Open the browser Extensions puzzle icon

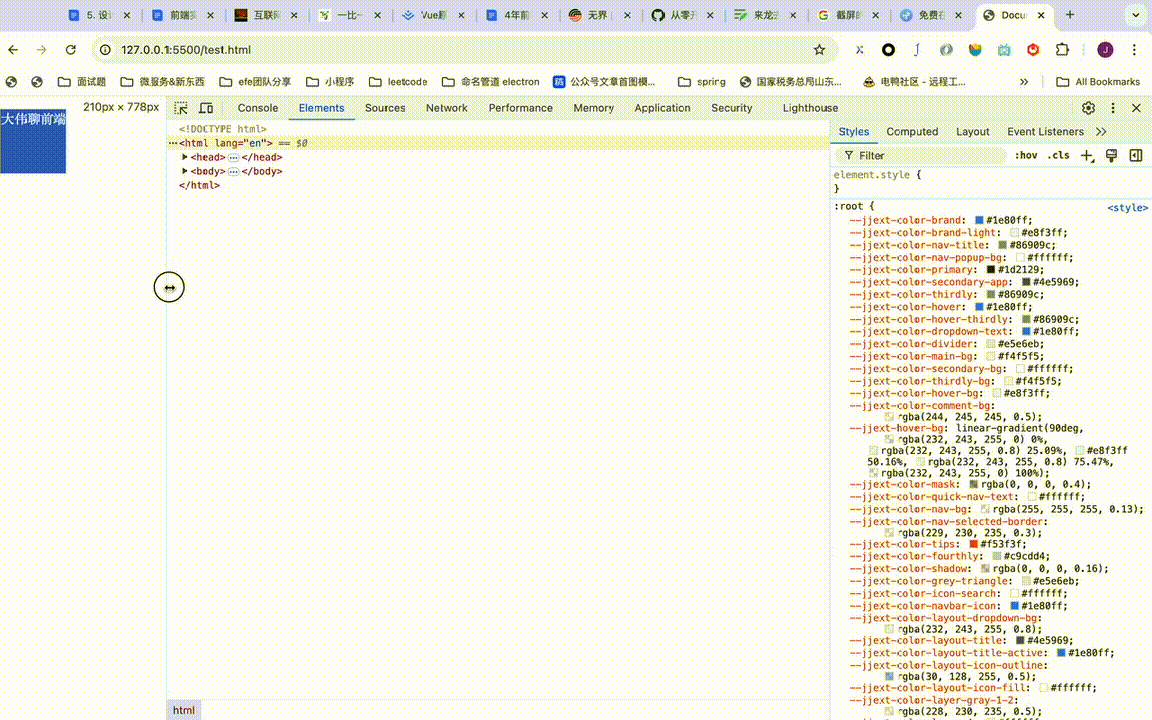click(x=1062, y=50)
